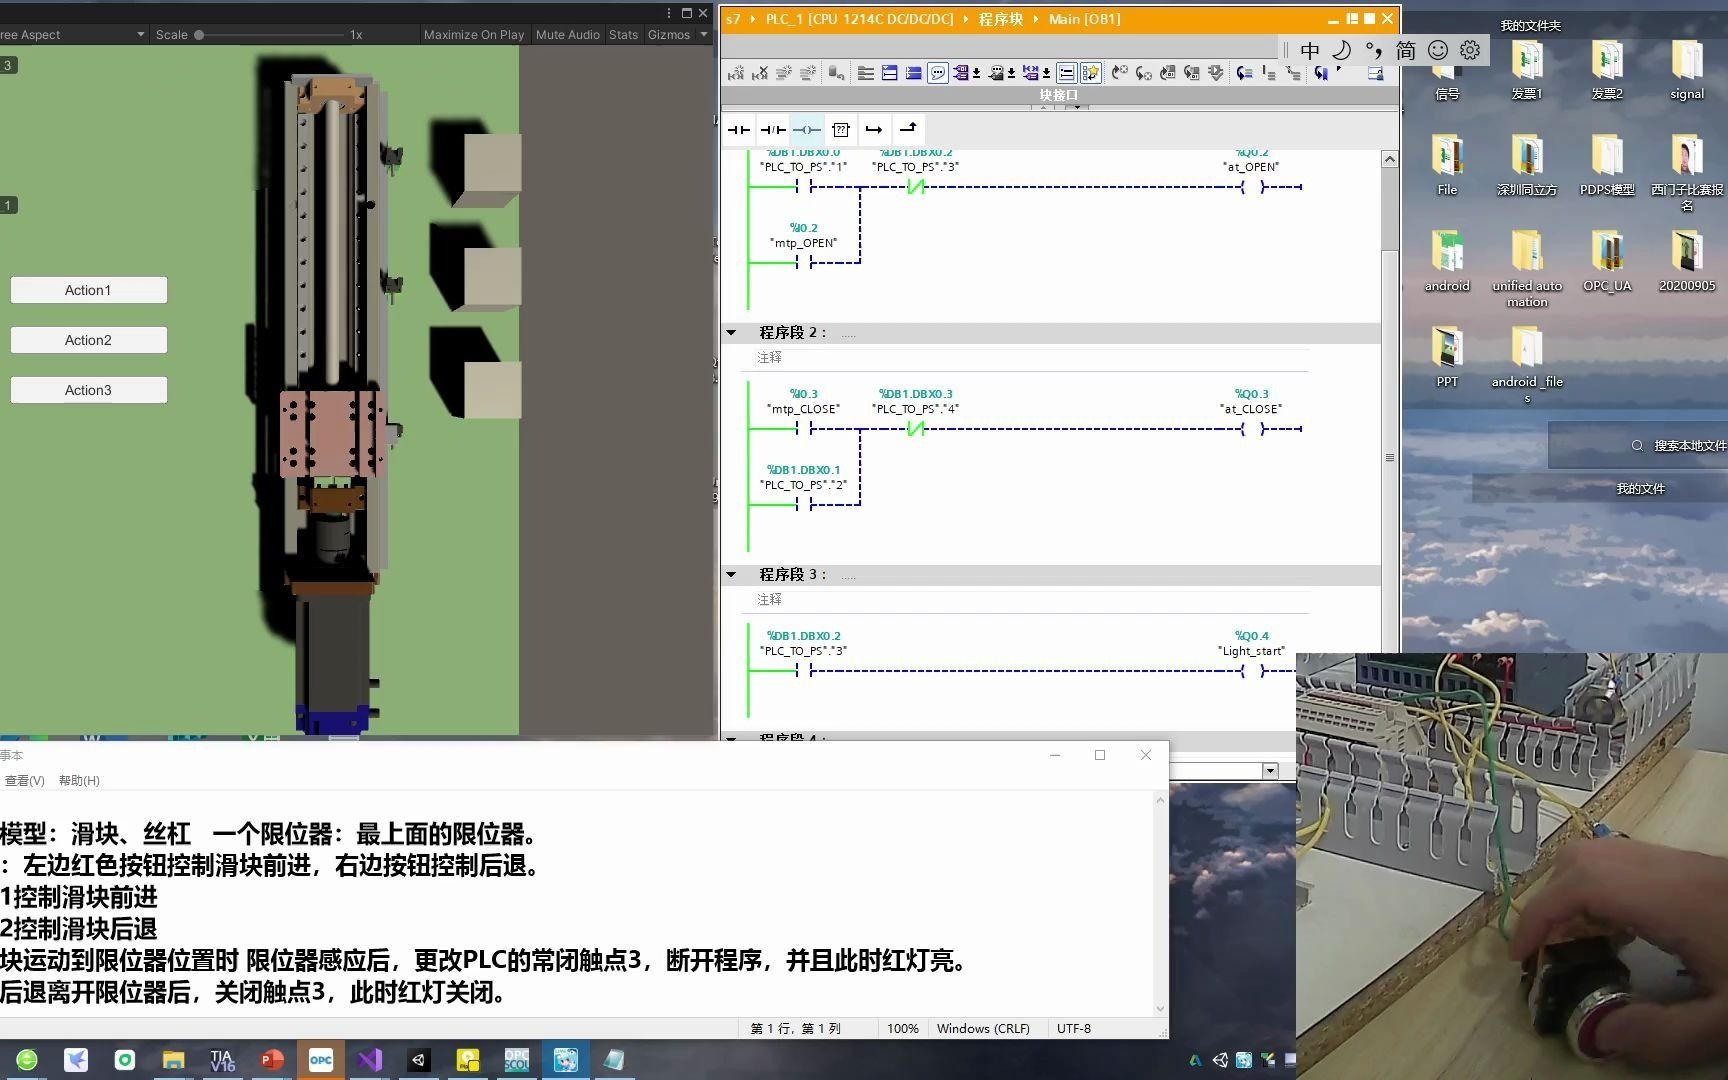Insert a coil into the network
Image resolution: width=1728 pixels, height=1080 pixels.
point(807,129)
